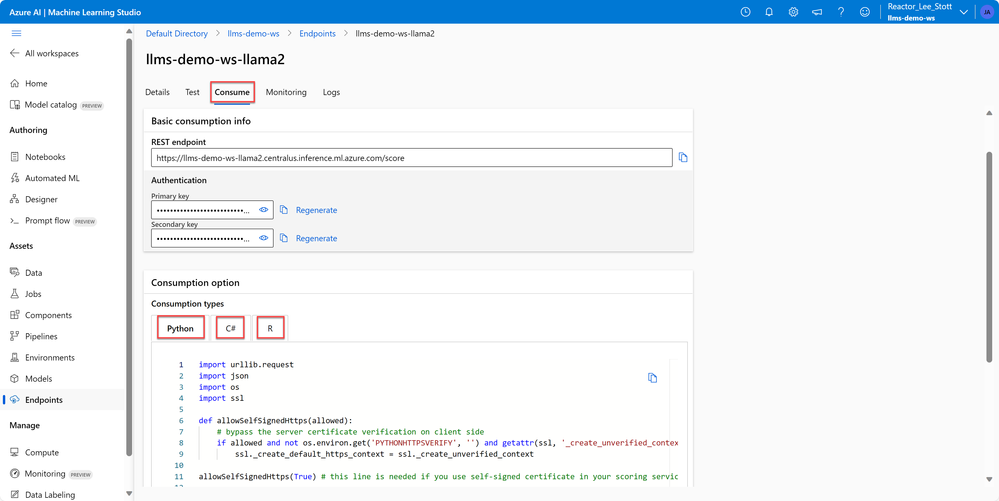This screenshot has width=999, height=501.
Task: Open the Home icon in sidebar
Action: pos(15,84)
